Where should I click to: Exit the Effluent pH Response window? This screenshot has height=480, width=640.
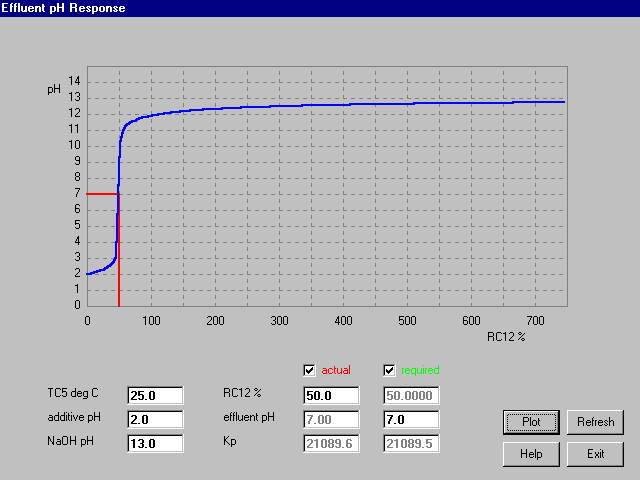pos(595,454)
